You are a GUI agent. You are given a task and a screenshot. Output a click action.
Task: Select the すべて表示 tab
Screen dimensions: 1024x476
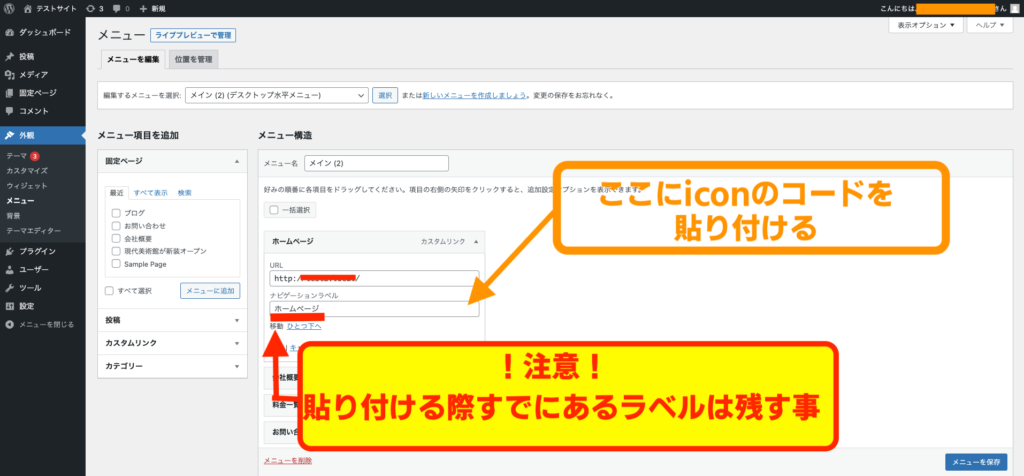coord(151,193)
